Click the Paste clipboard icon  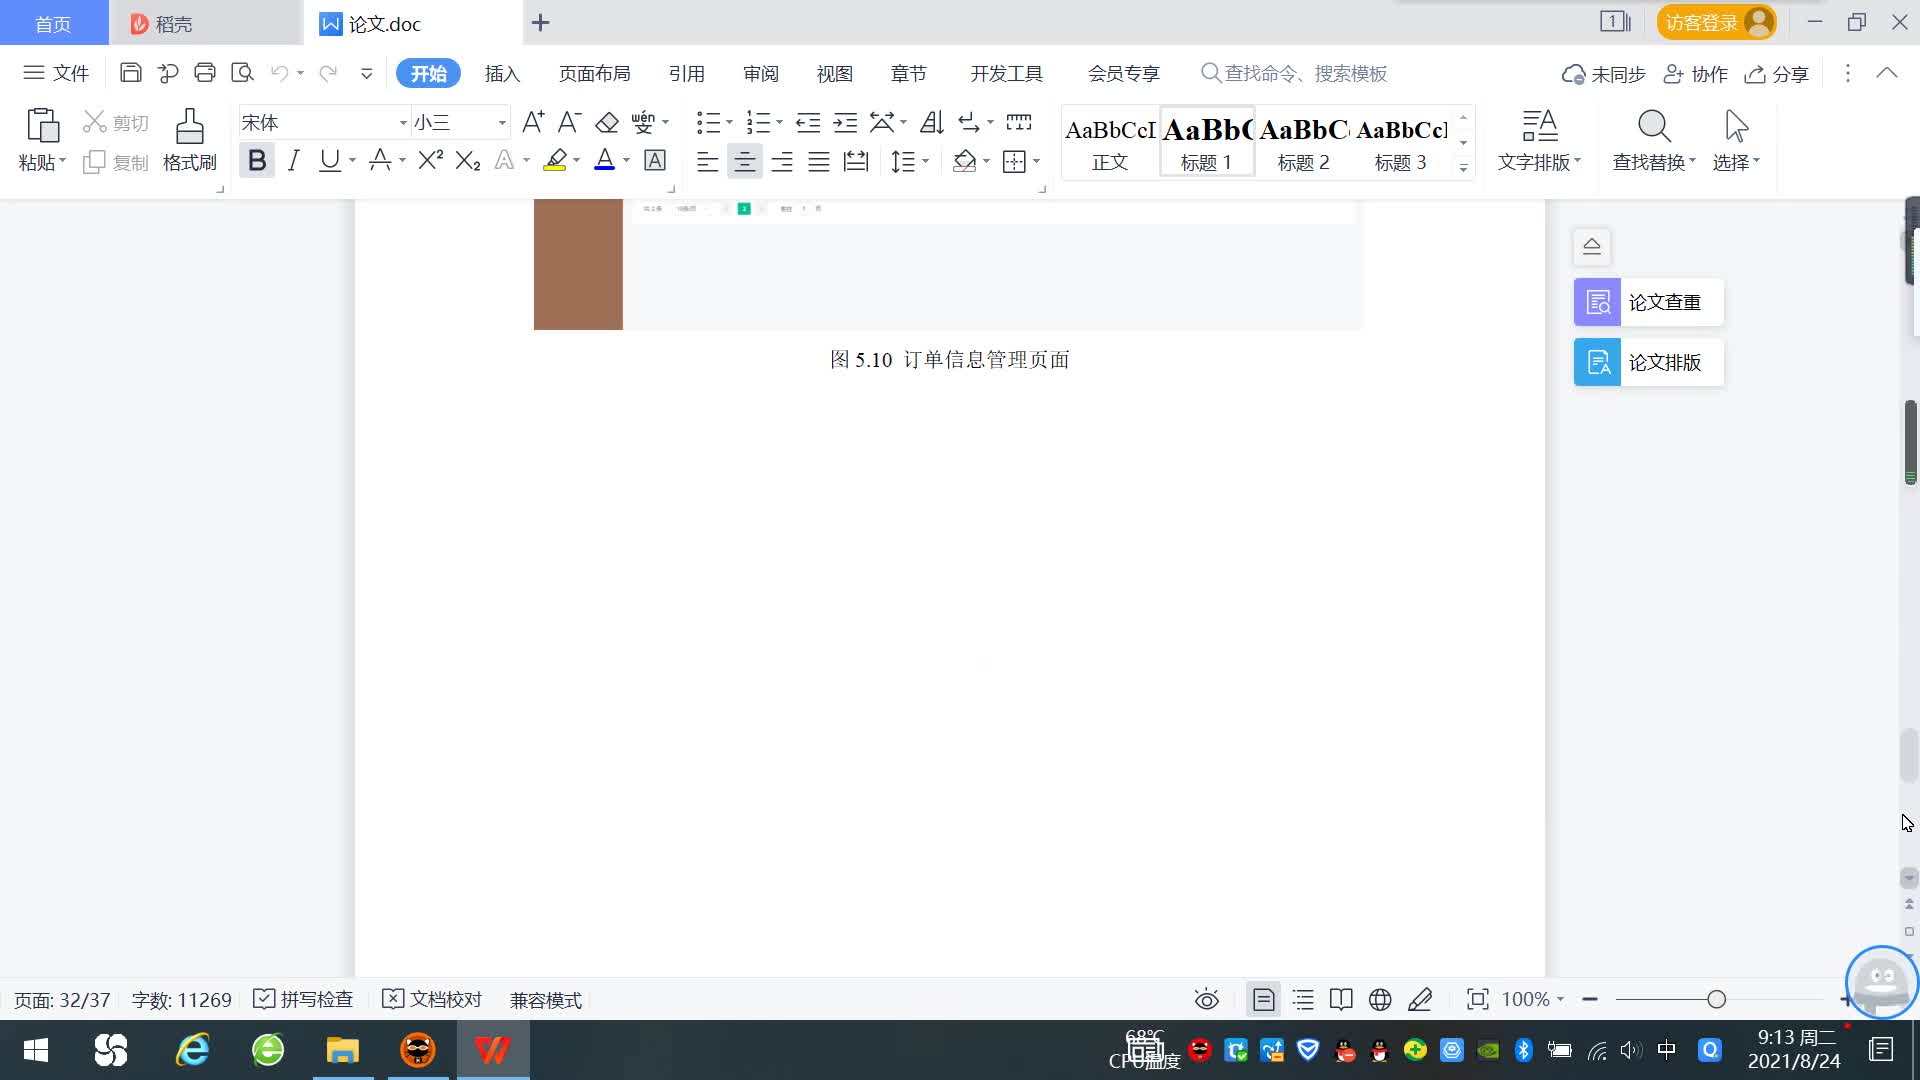(42, 126)
